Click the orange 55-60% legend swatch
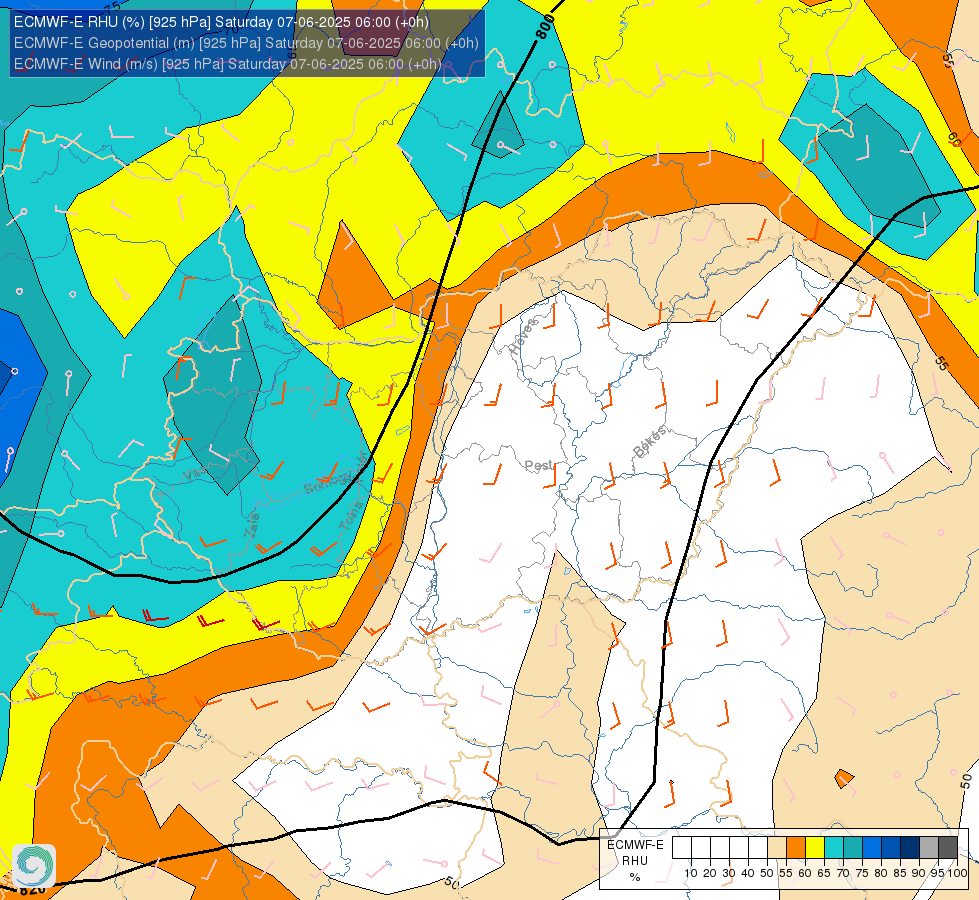Image resolution: width=979 pixels, height=900 pixels. pyautogui.click(x=795, y=848)
